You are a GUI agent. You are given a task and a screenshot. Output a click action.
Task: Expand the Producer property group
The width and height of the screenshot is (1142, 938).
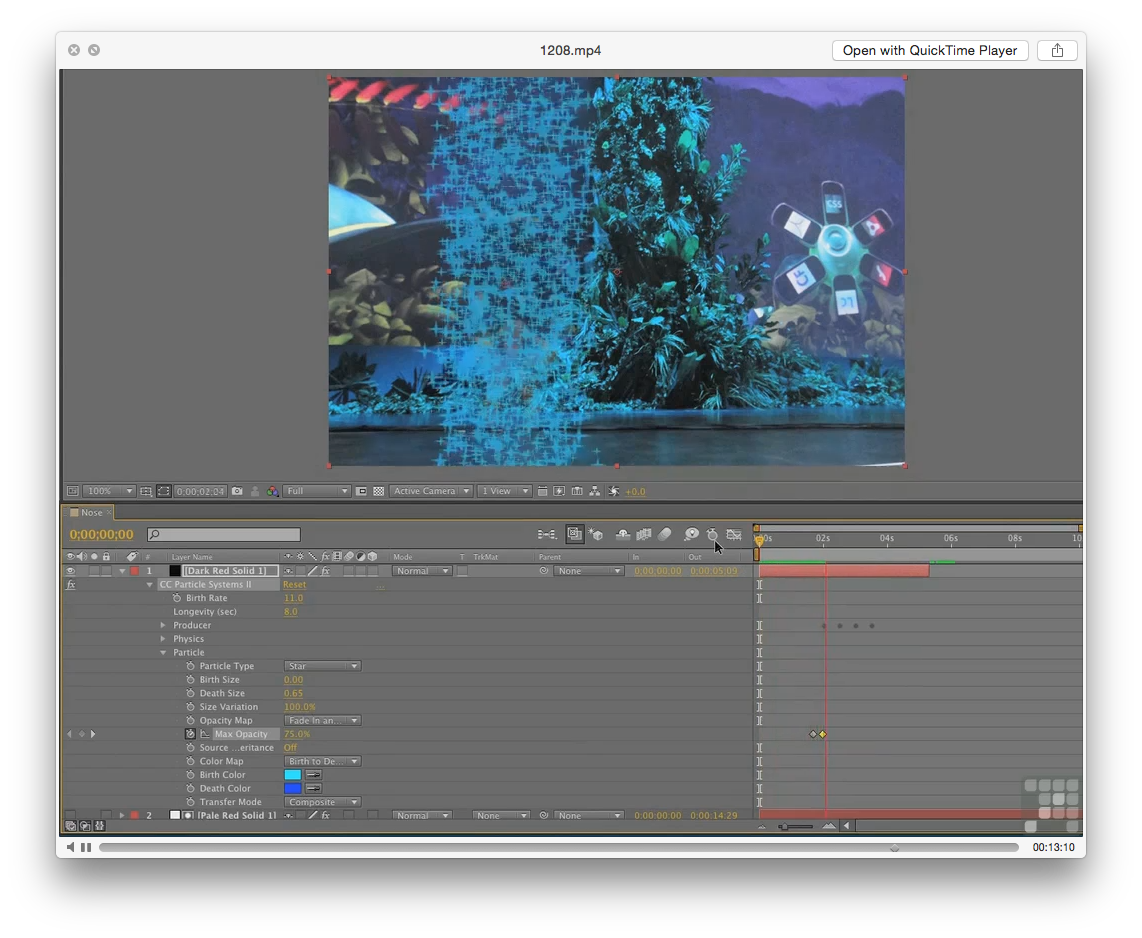(163, 626)
